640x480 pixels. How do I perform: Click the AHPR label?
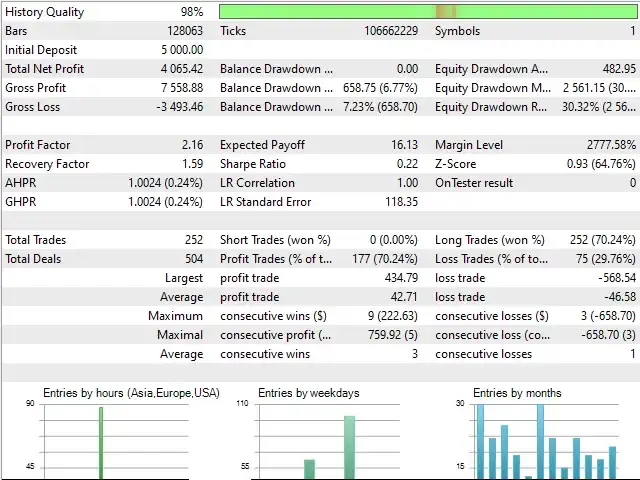(x=21, y=183)
